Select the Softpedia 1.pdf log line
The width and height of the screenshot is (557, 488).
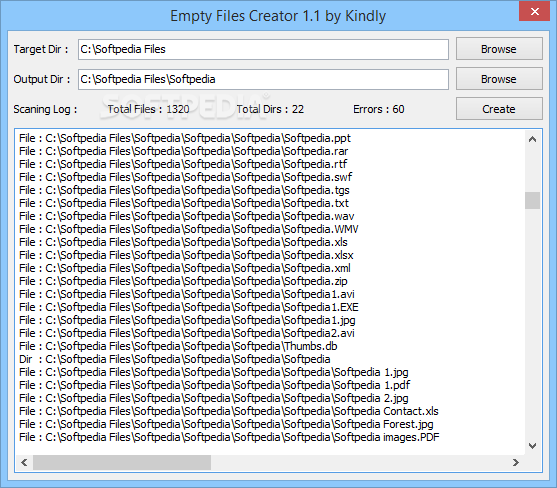click(215, 385)
